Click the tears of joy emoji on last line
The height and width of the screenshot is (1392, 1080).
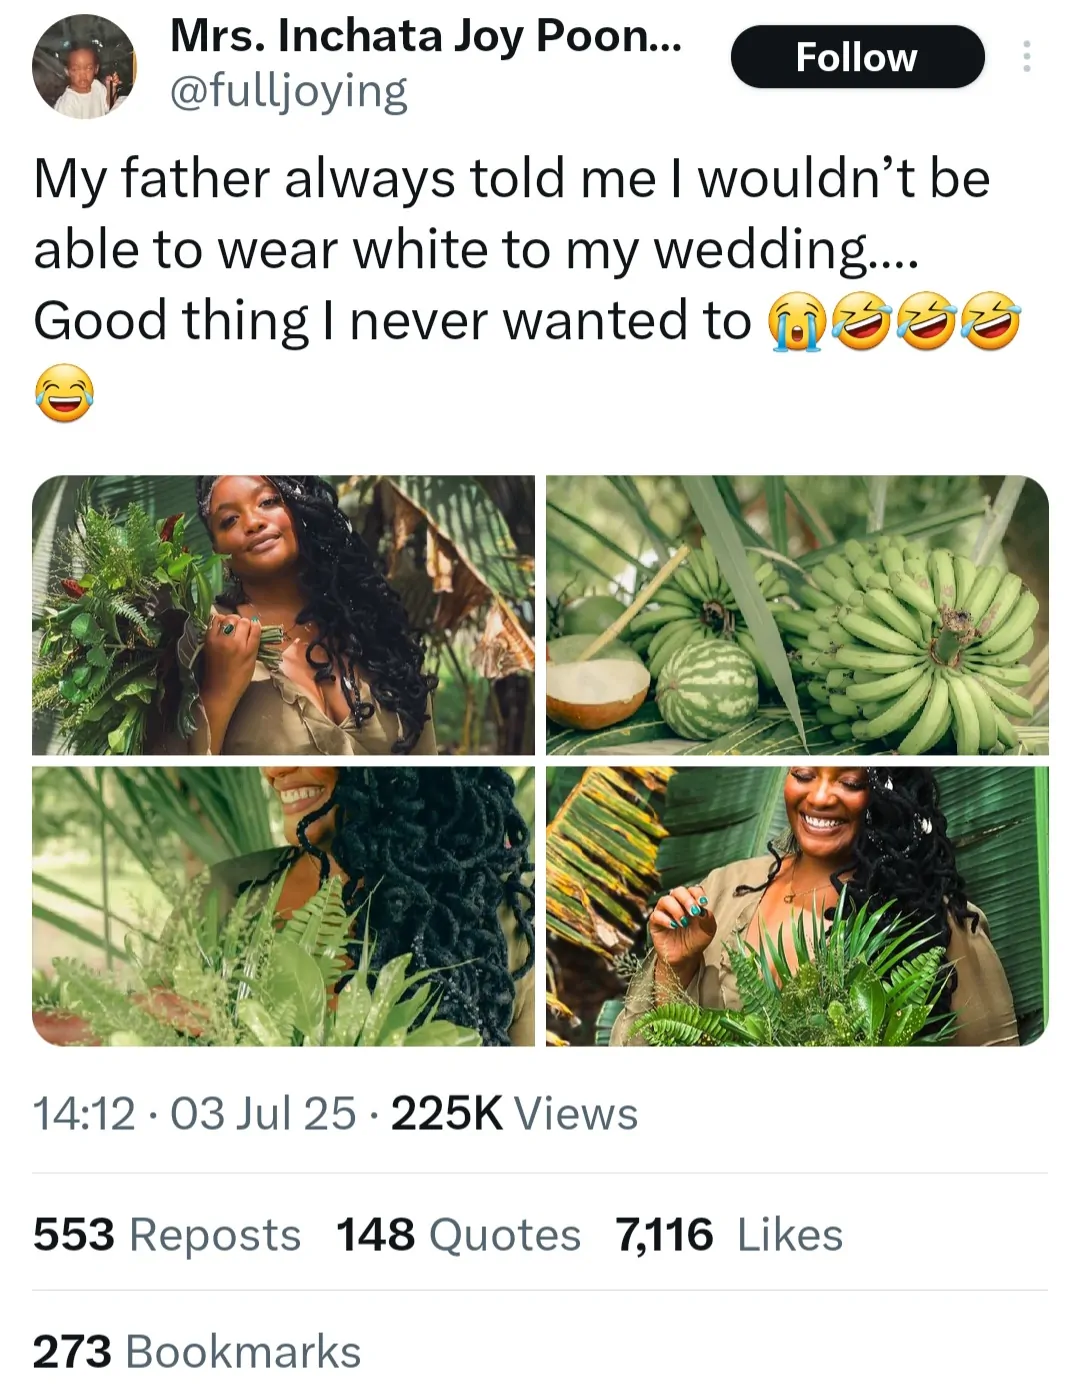coord(65,393)
